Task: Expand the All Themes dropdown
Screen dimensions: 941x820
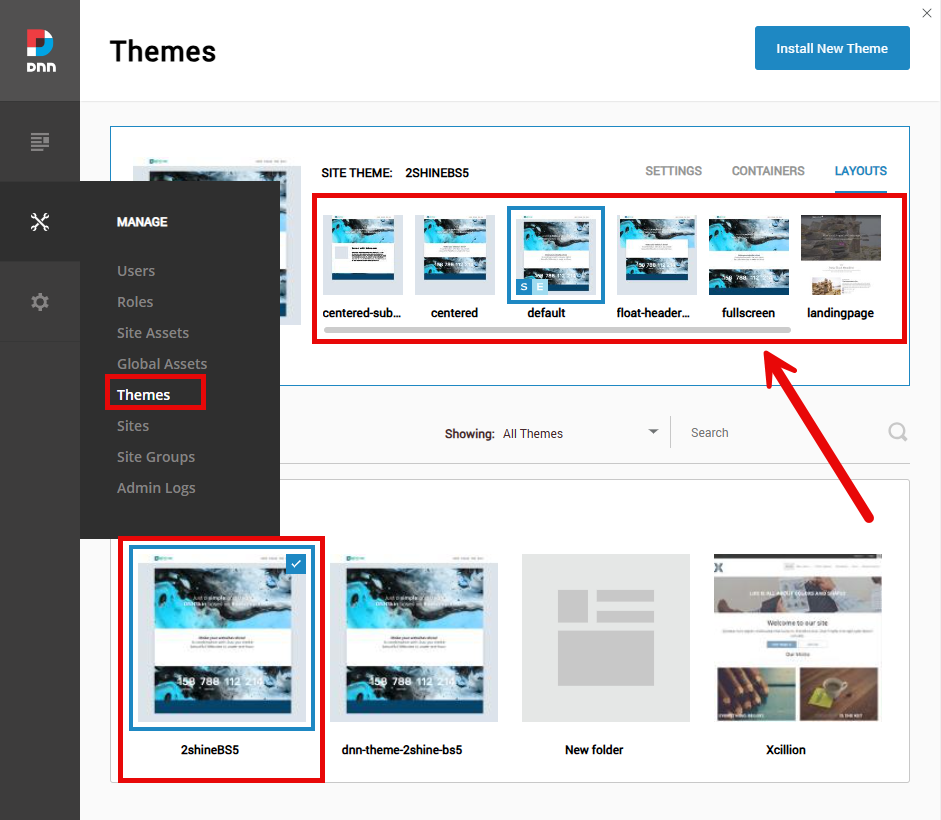Action: (x=653, y=432)
